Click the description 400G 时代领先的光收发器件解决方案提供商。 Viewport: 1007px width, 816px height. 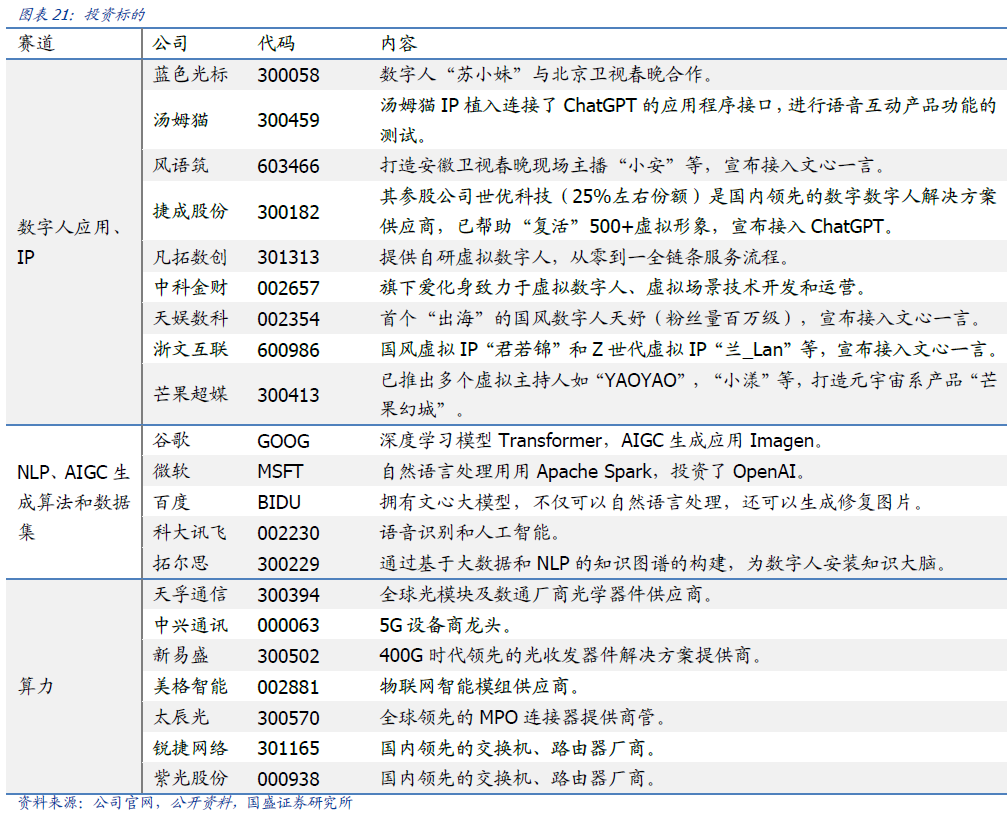pyautogui.click(x=571, y=655)
